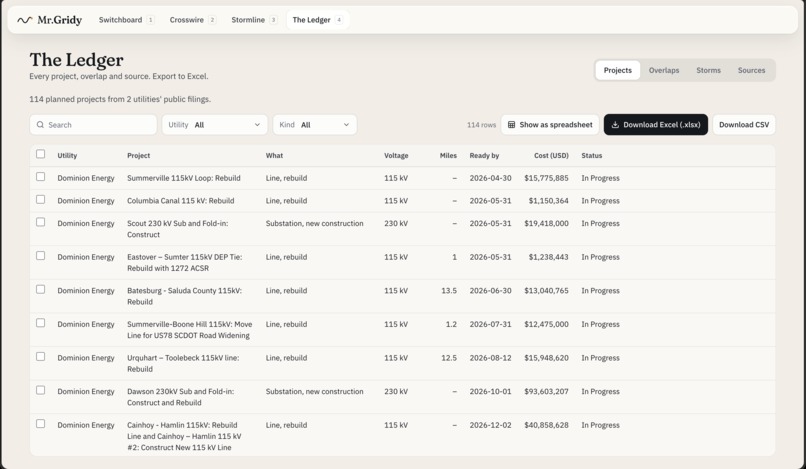Click the miles value 13.5
This screenshot has width=806, height=469.
449,291
